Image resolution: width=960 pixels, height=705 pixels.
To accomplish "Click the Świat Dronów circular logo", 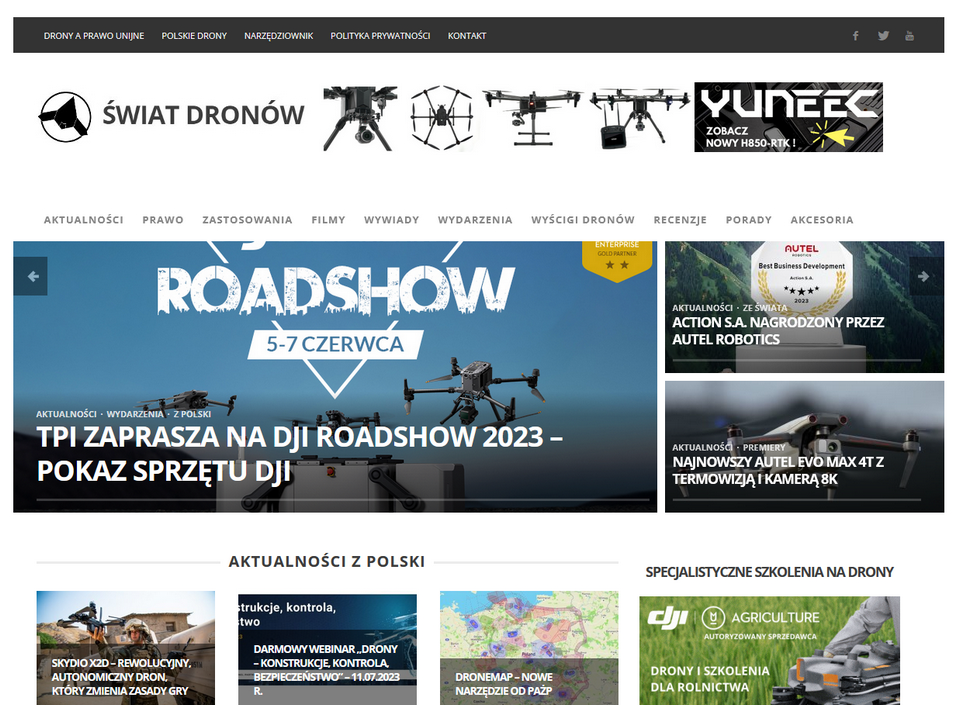I will pos(65,116).
